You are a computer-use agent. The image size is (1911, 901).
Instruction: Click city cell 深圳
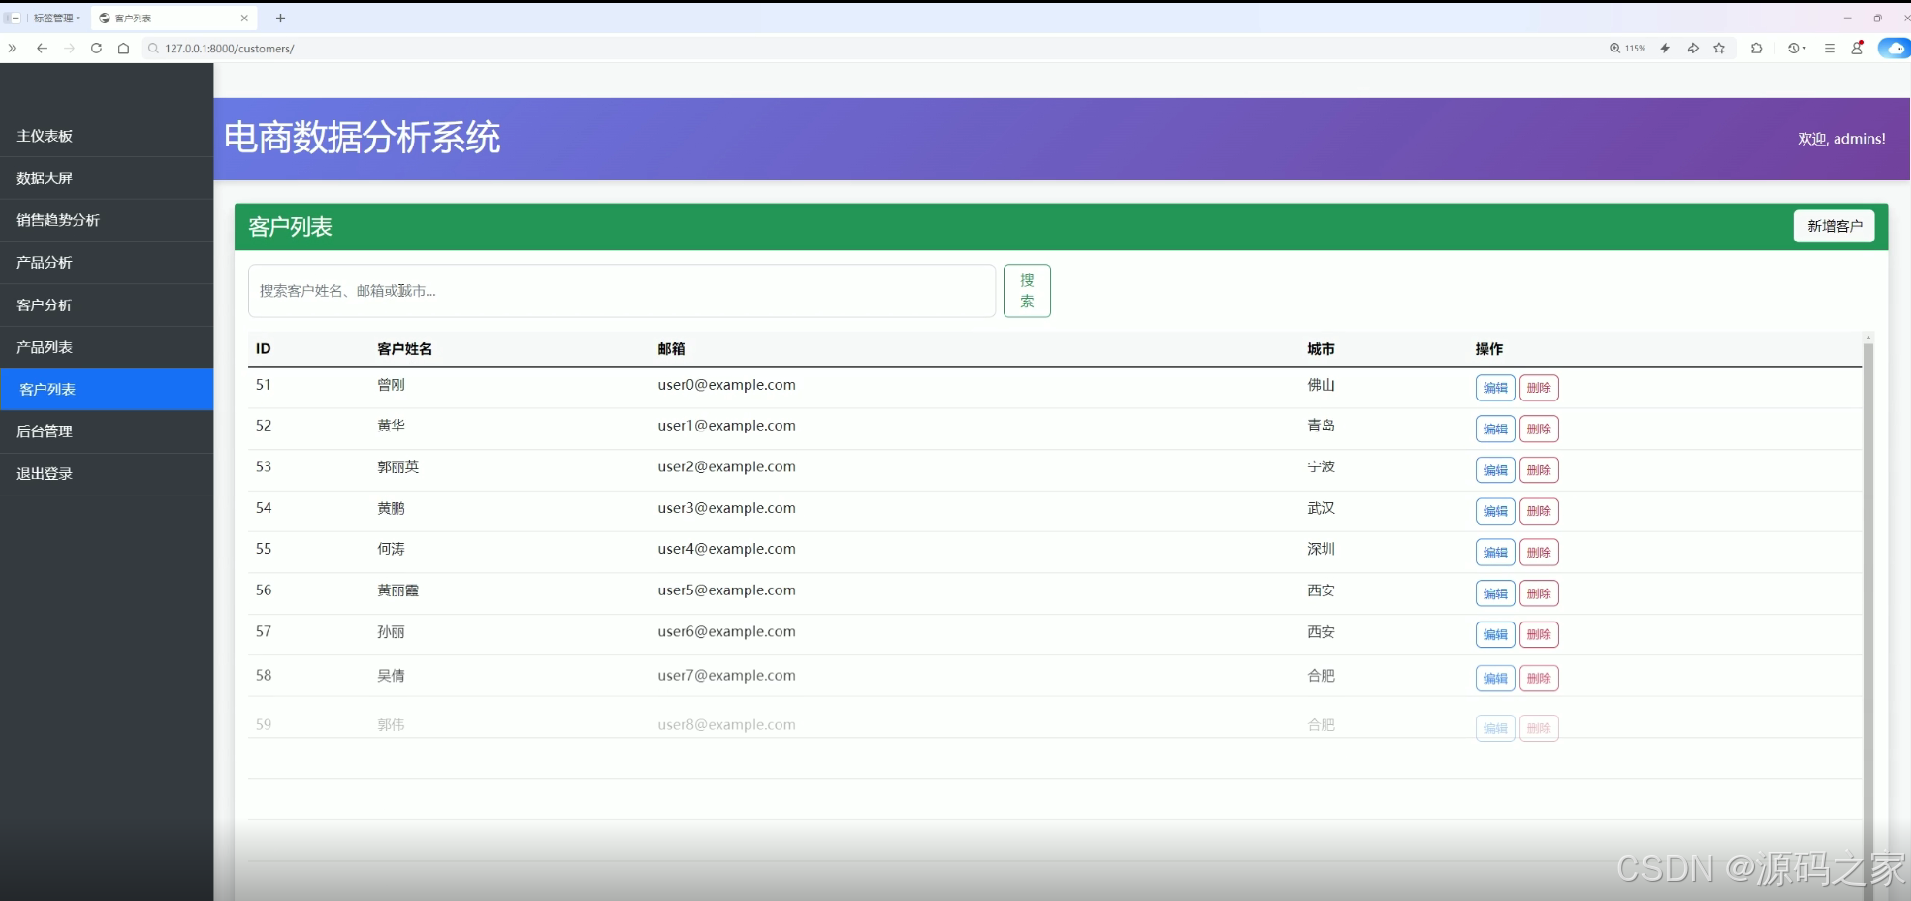click(x=1321, y=549)
